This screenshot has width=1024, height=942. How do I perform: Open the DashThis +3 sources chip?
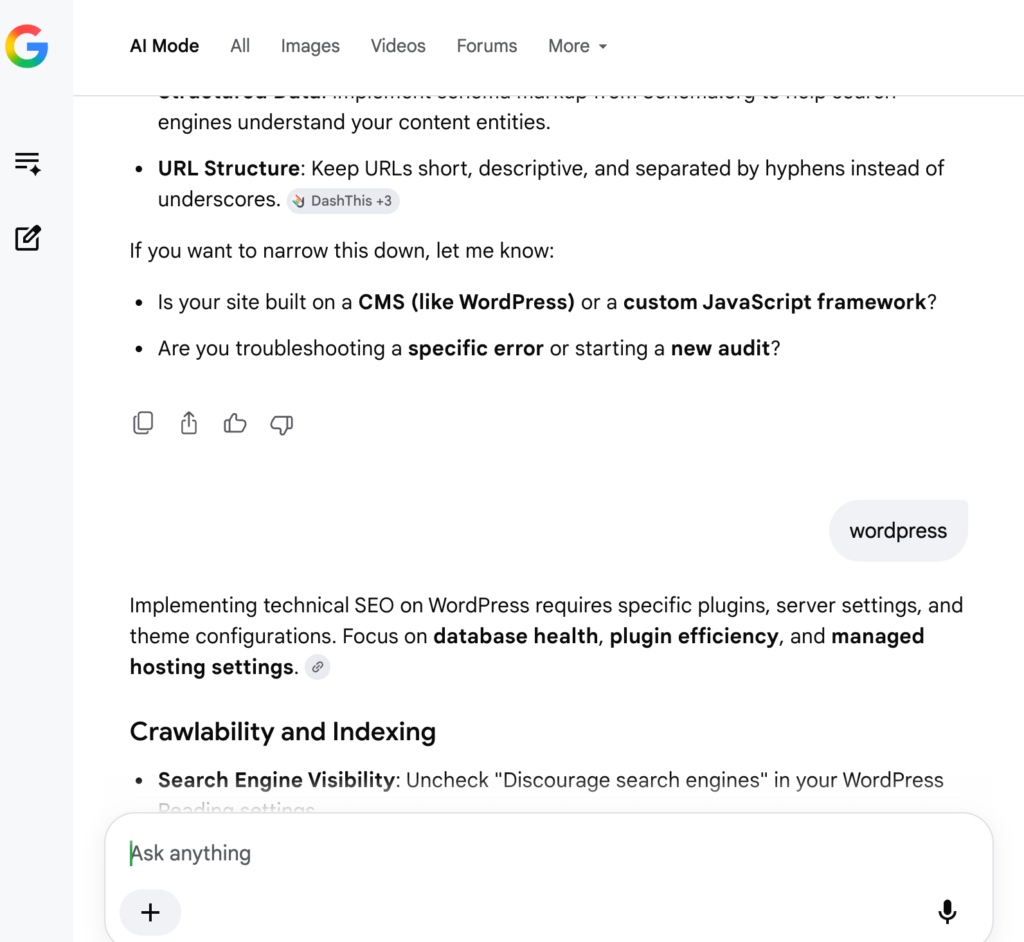tap(344, 201)
